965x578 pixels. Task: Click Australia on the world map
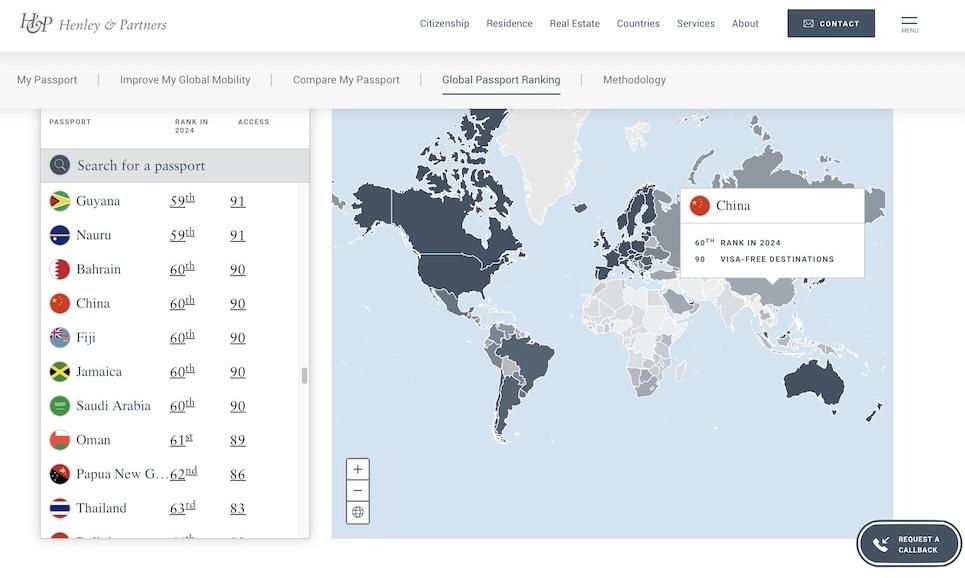(x=814, y=384)
